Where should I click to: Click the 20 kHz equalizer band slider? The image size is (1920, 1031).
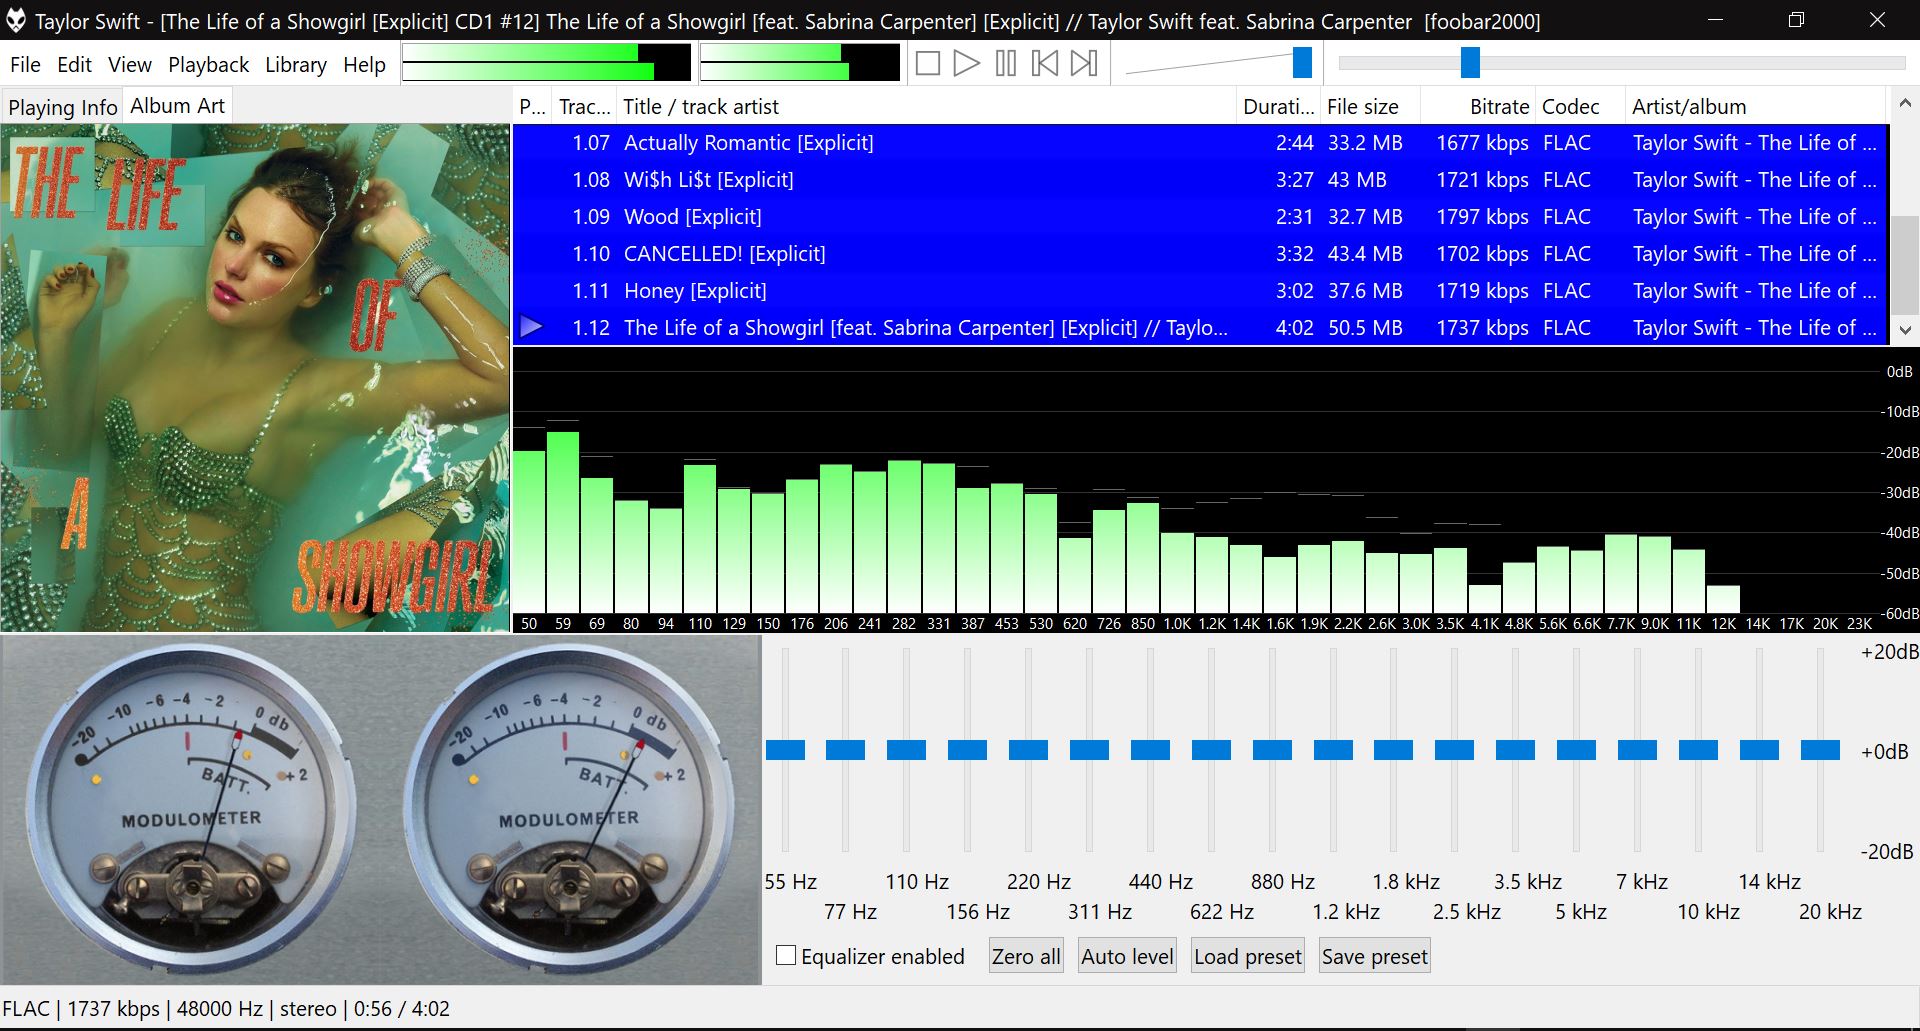pyautogui.click(x=1820, y=750)
